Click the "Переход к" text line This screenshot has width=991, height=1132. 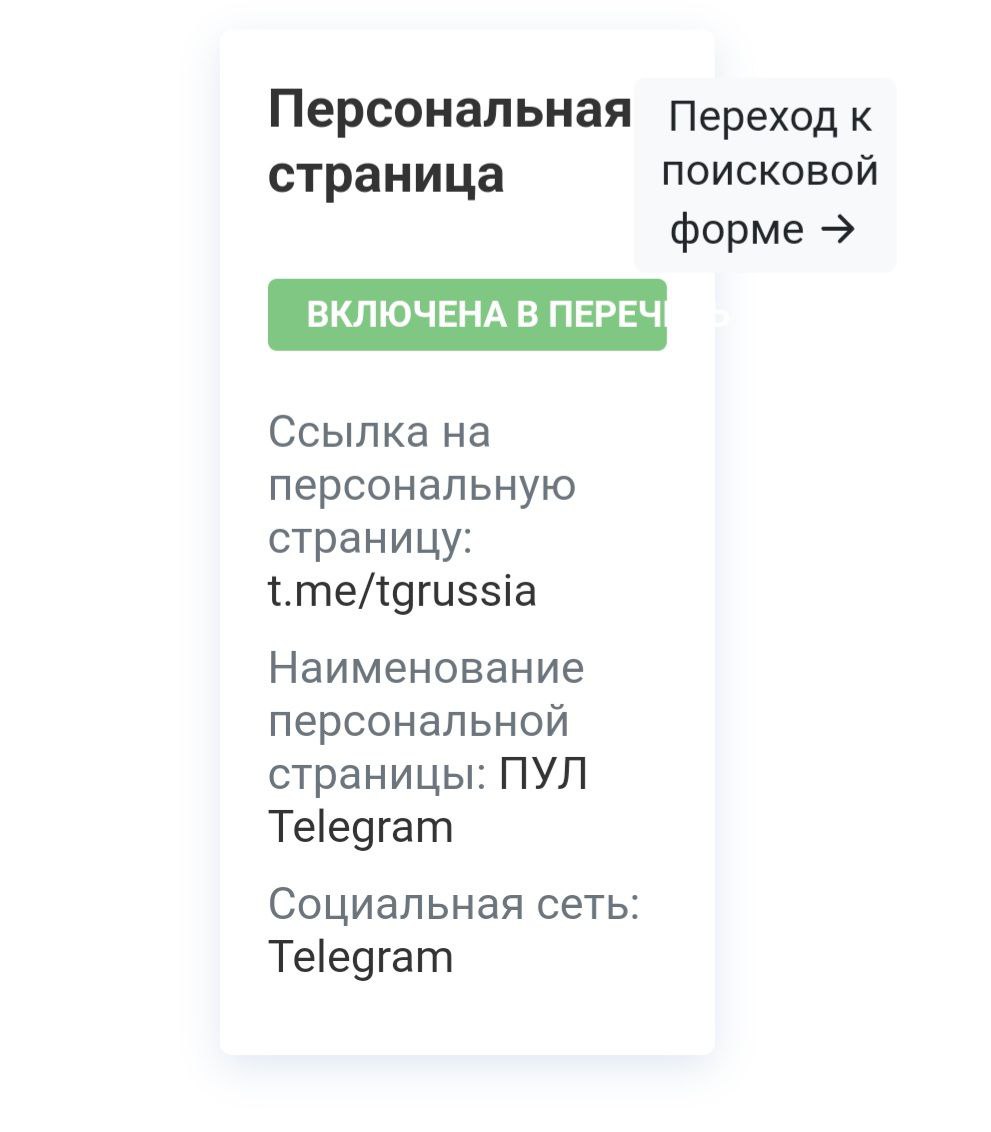click(x=769, y=117)
